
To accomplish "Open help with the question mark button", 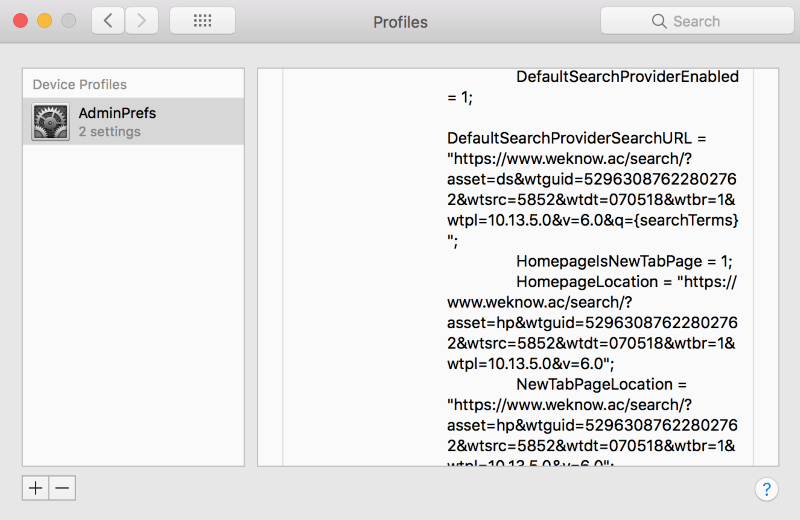I will point(766,489).
